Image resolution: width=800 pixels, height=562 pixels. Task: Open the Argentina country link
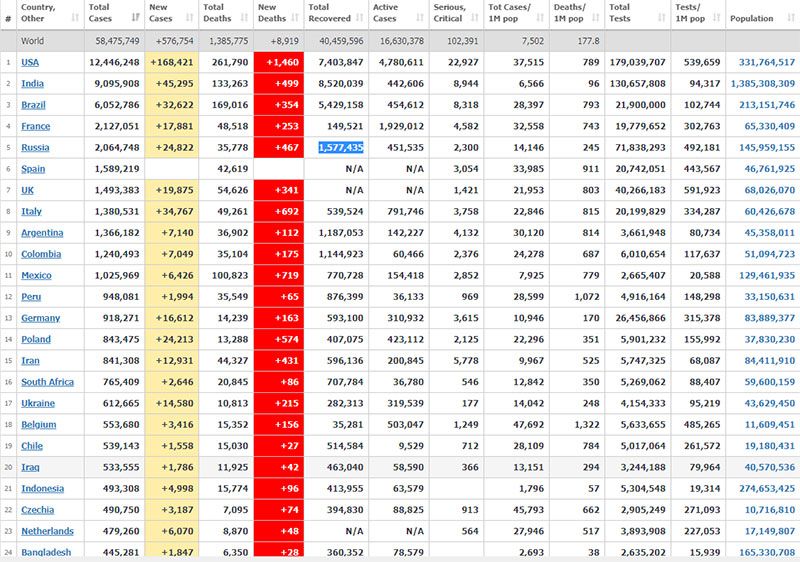point(42,233)
